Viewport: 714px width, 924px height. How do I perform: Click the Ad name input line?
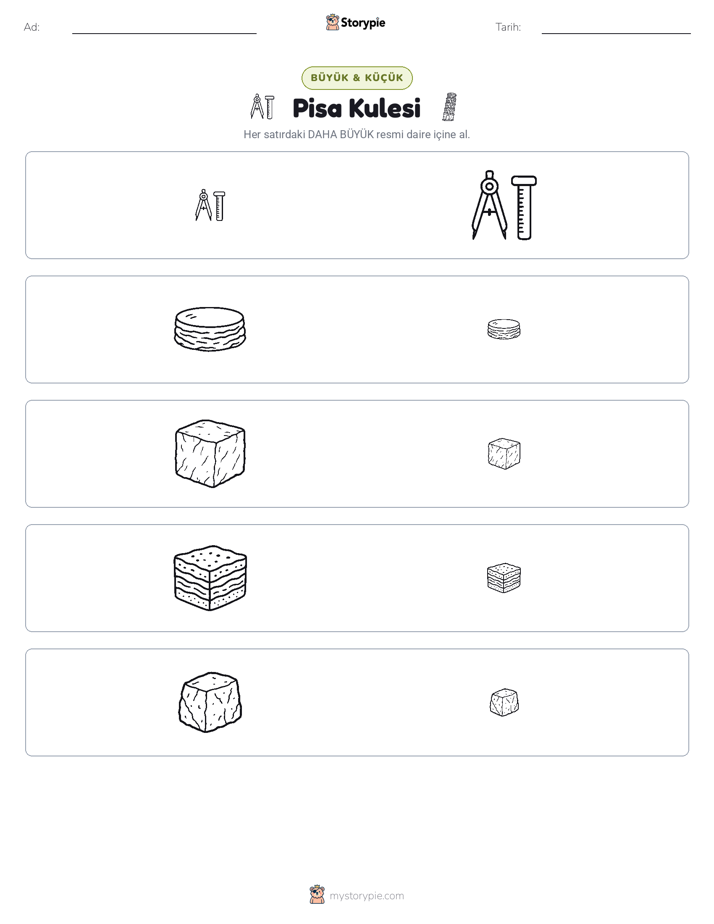click(164, 28)
